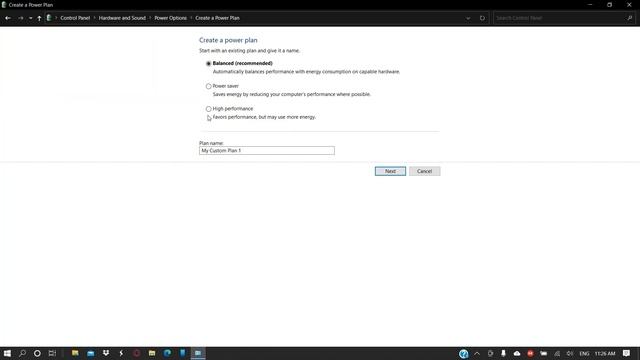
Task: Navigate to Power Options breadcrumb
Action: 171,18
